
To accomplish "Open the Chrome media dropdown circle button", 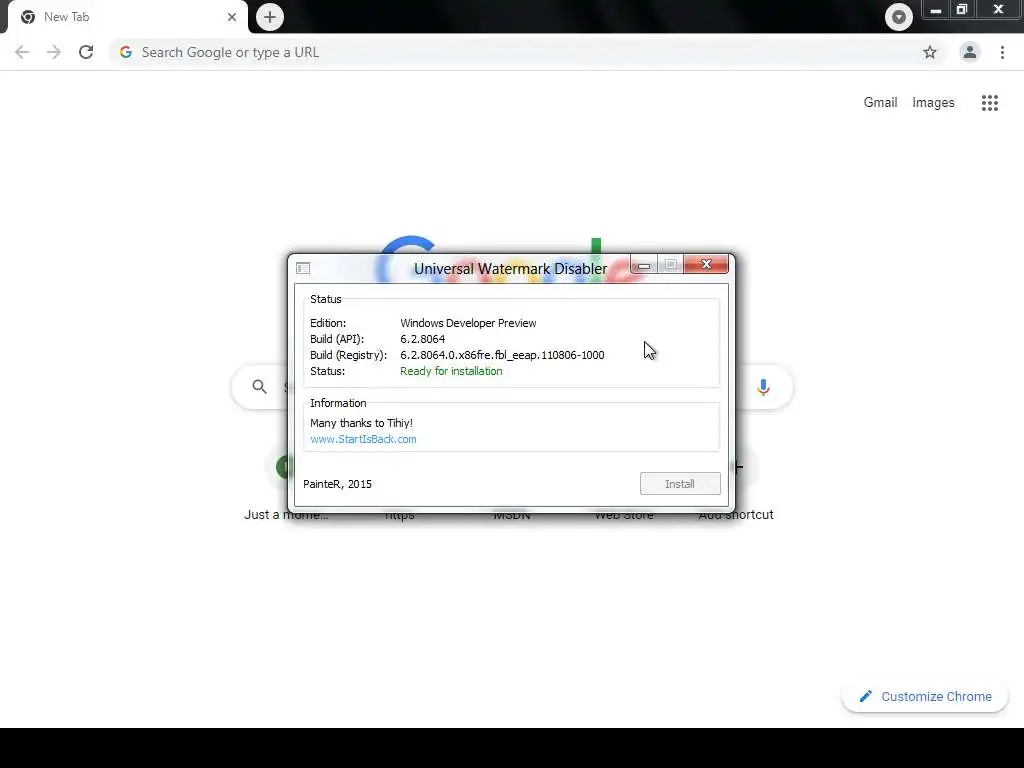I will pos(899,17).
